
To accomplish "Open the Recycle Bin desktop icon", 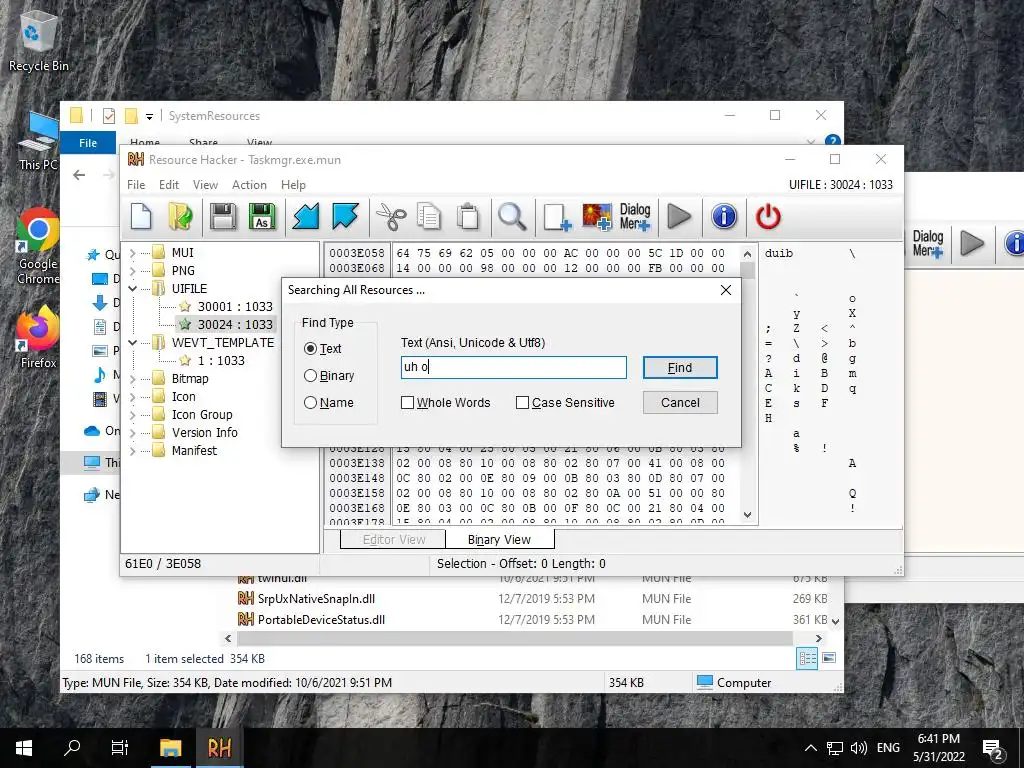I will (39, 41).
